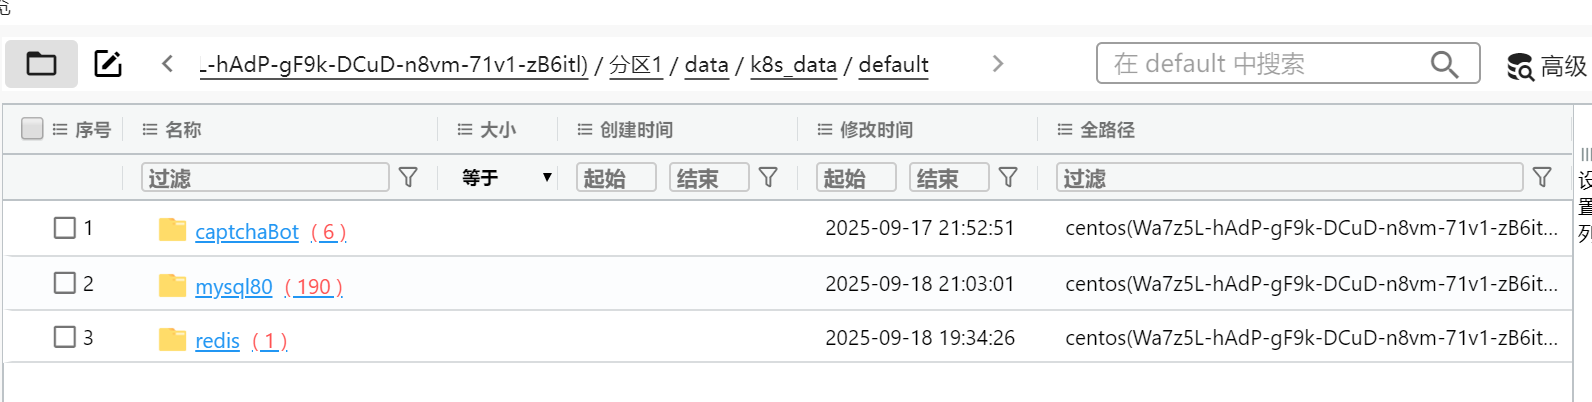Open the advanced search icon
Image resolution: width=1592 pixels, height=402 pixels.
coord(1520,66)
